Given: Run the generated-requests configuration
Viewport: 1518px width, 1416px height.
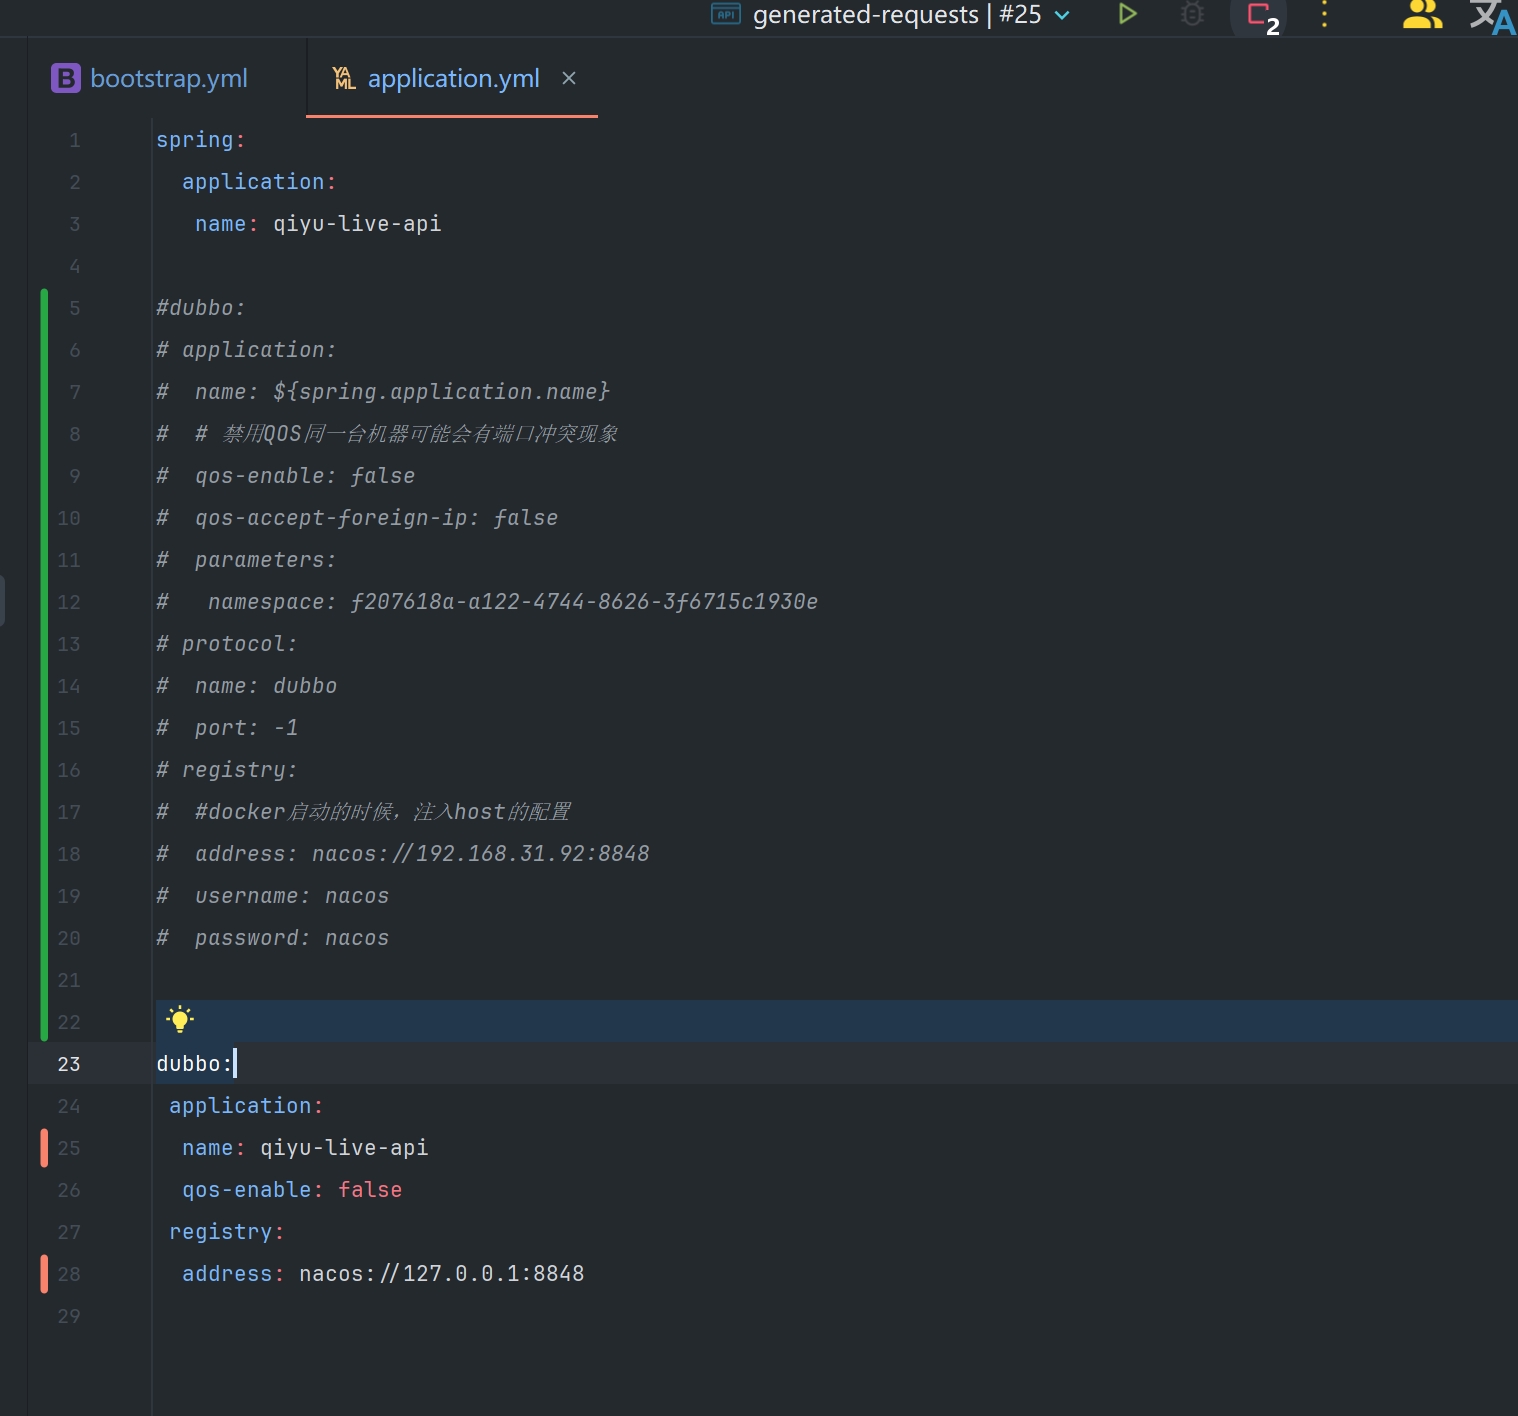Looking at the screenshot, I should 1127,14.
